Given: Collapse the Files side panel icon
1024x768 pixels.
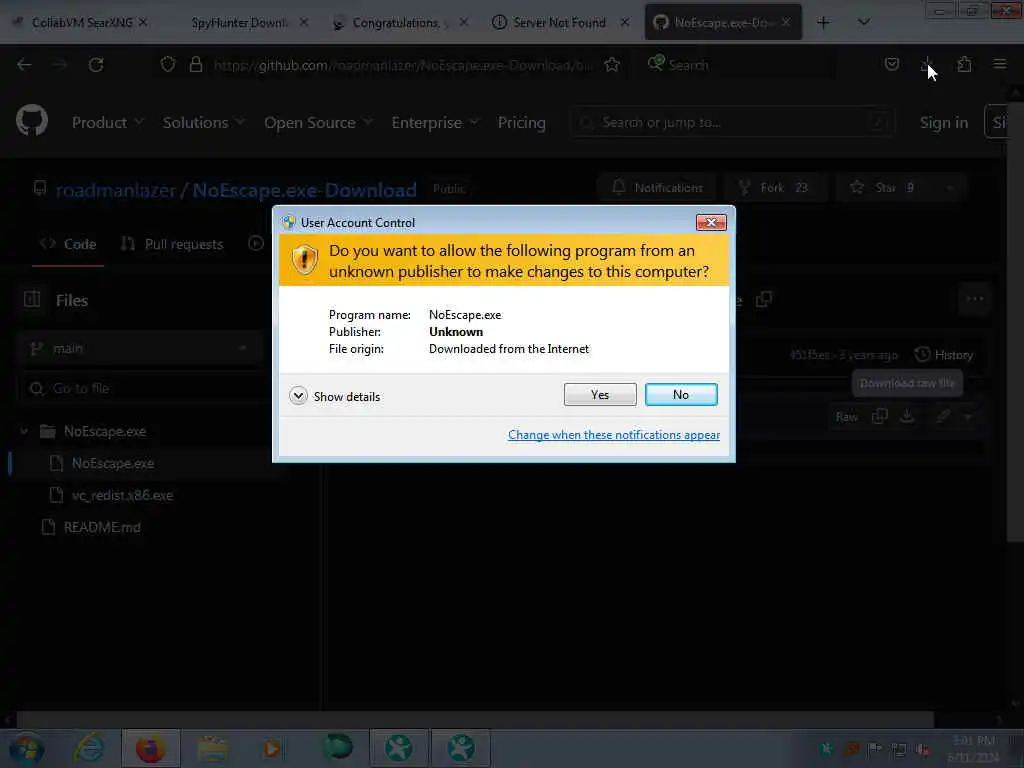Looking at the screenshot, I should (31, 299).
